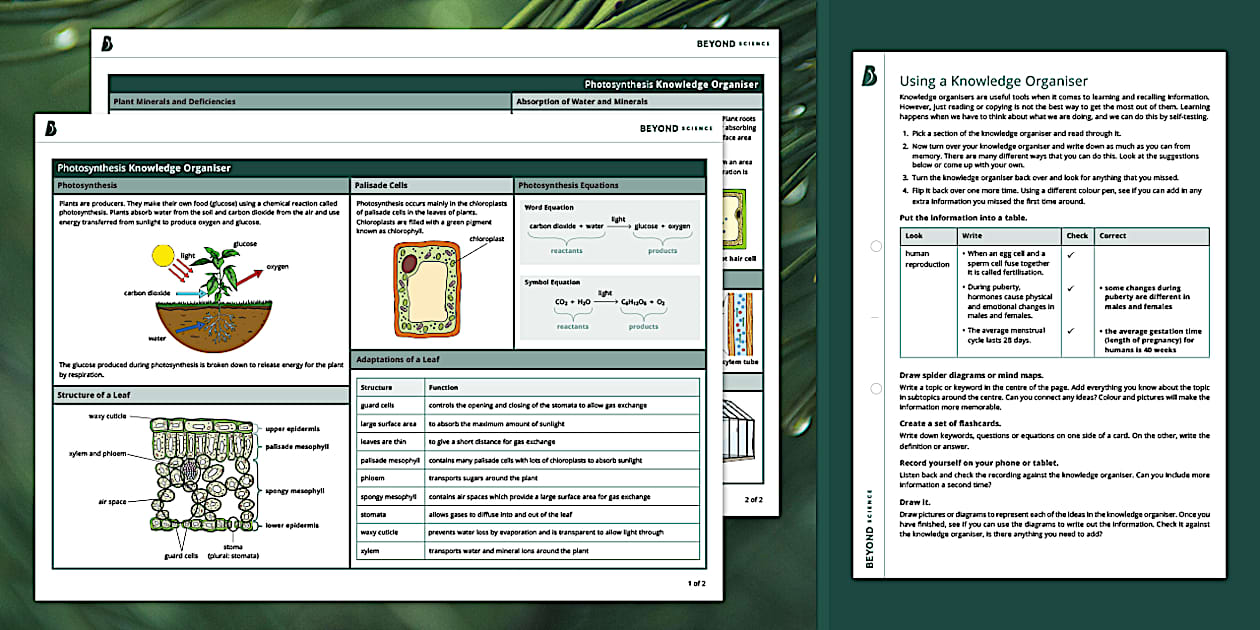Click the 'Symbol Equation' label
This screenshot has height=630, width=1260.
pyautogui.click(x=552, y=282)
